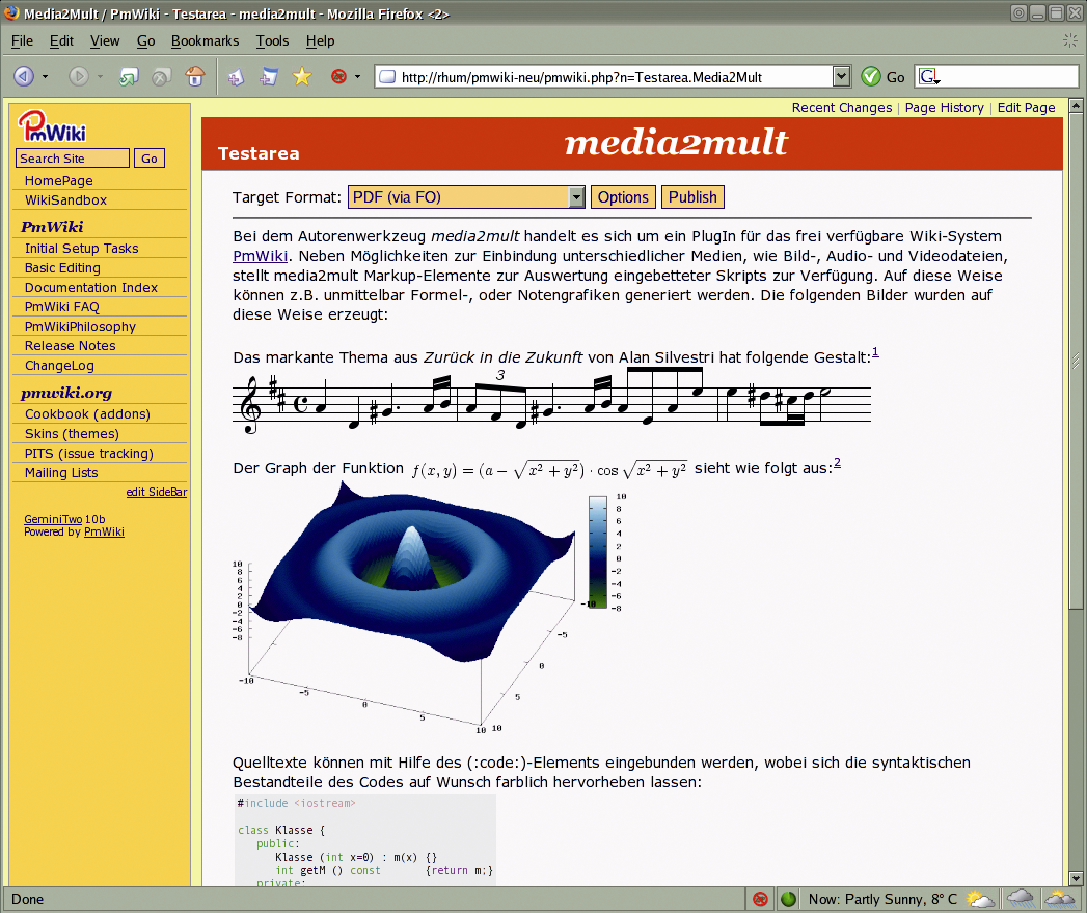Follow the Powered by PmWiki link

coord(104,532)
